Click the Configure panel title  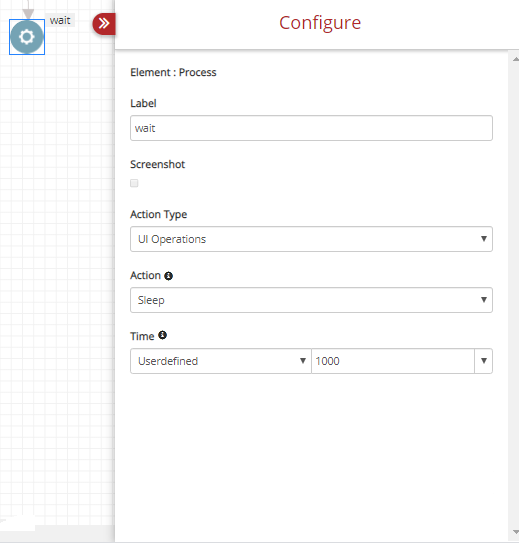320,23
